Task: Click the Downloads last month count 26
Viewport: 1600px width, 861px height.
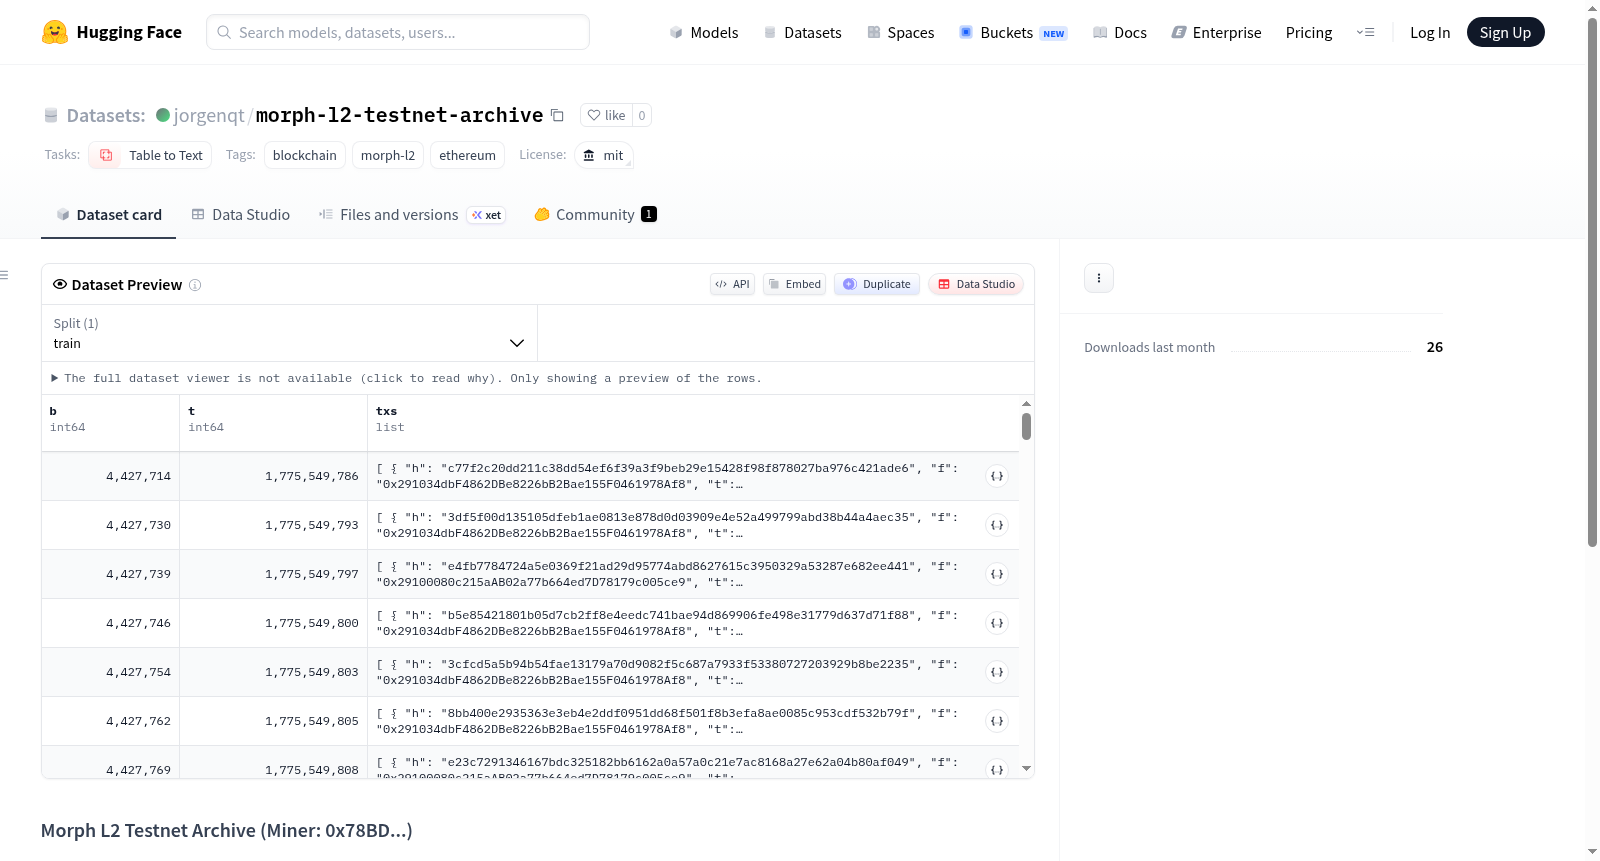Action: (1435, 347)
